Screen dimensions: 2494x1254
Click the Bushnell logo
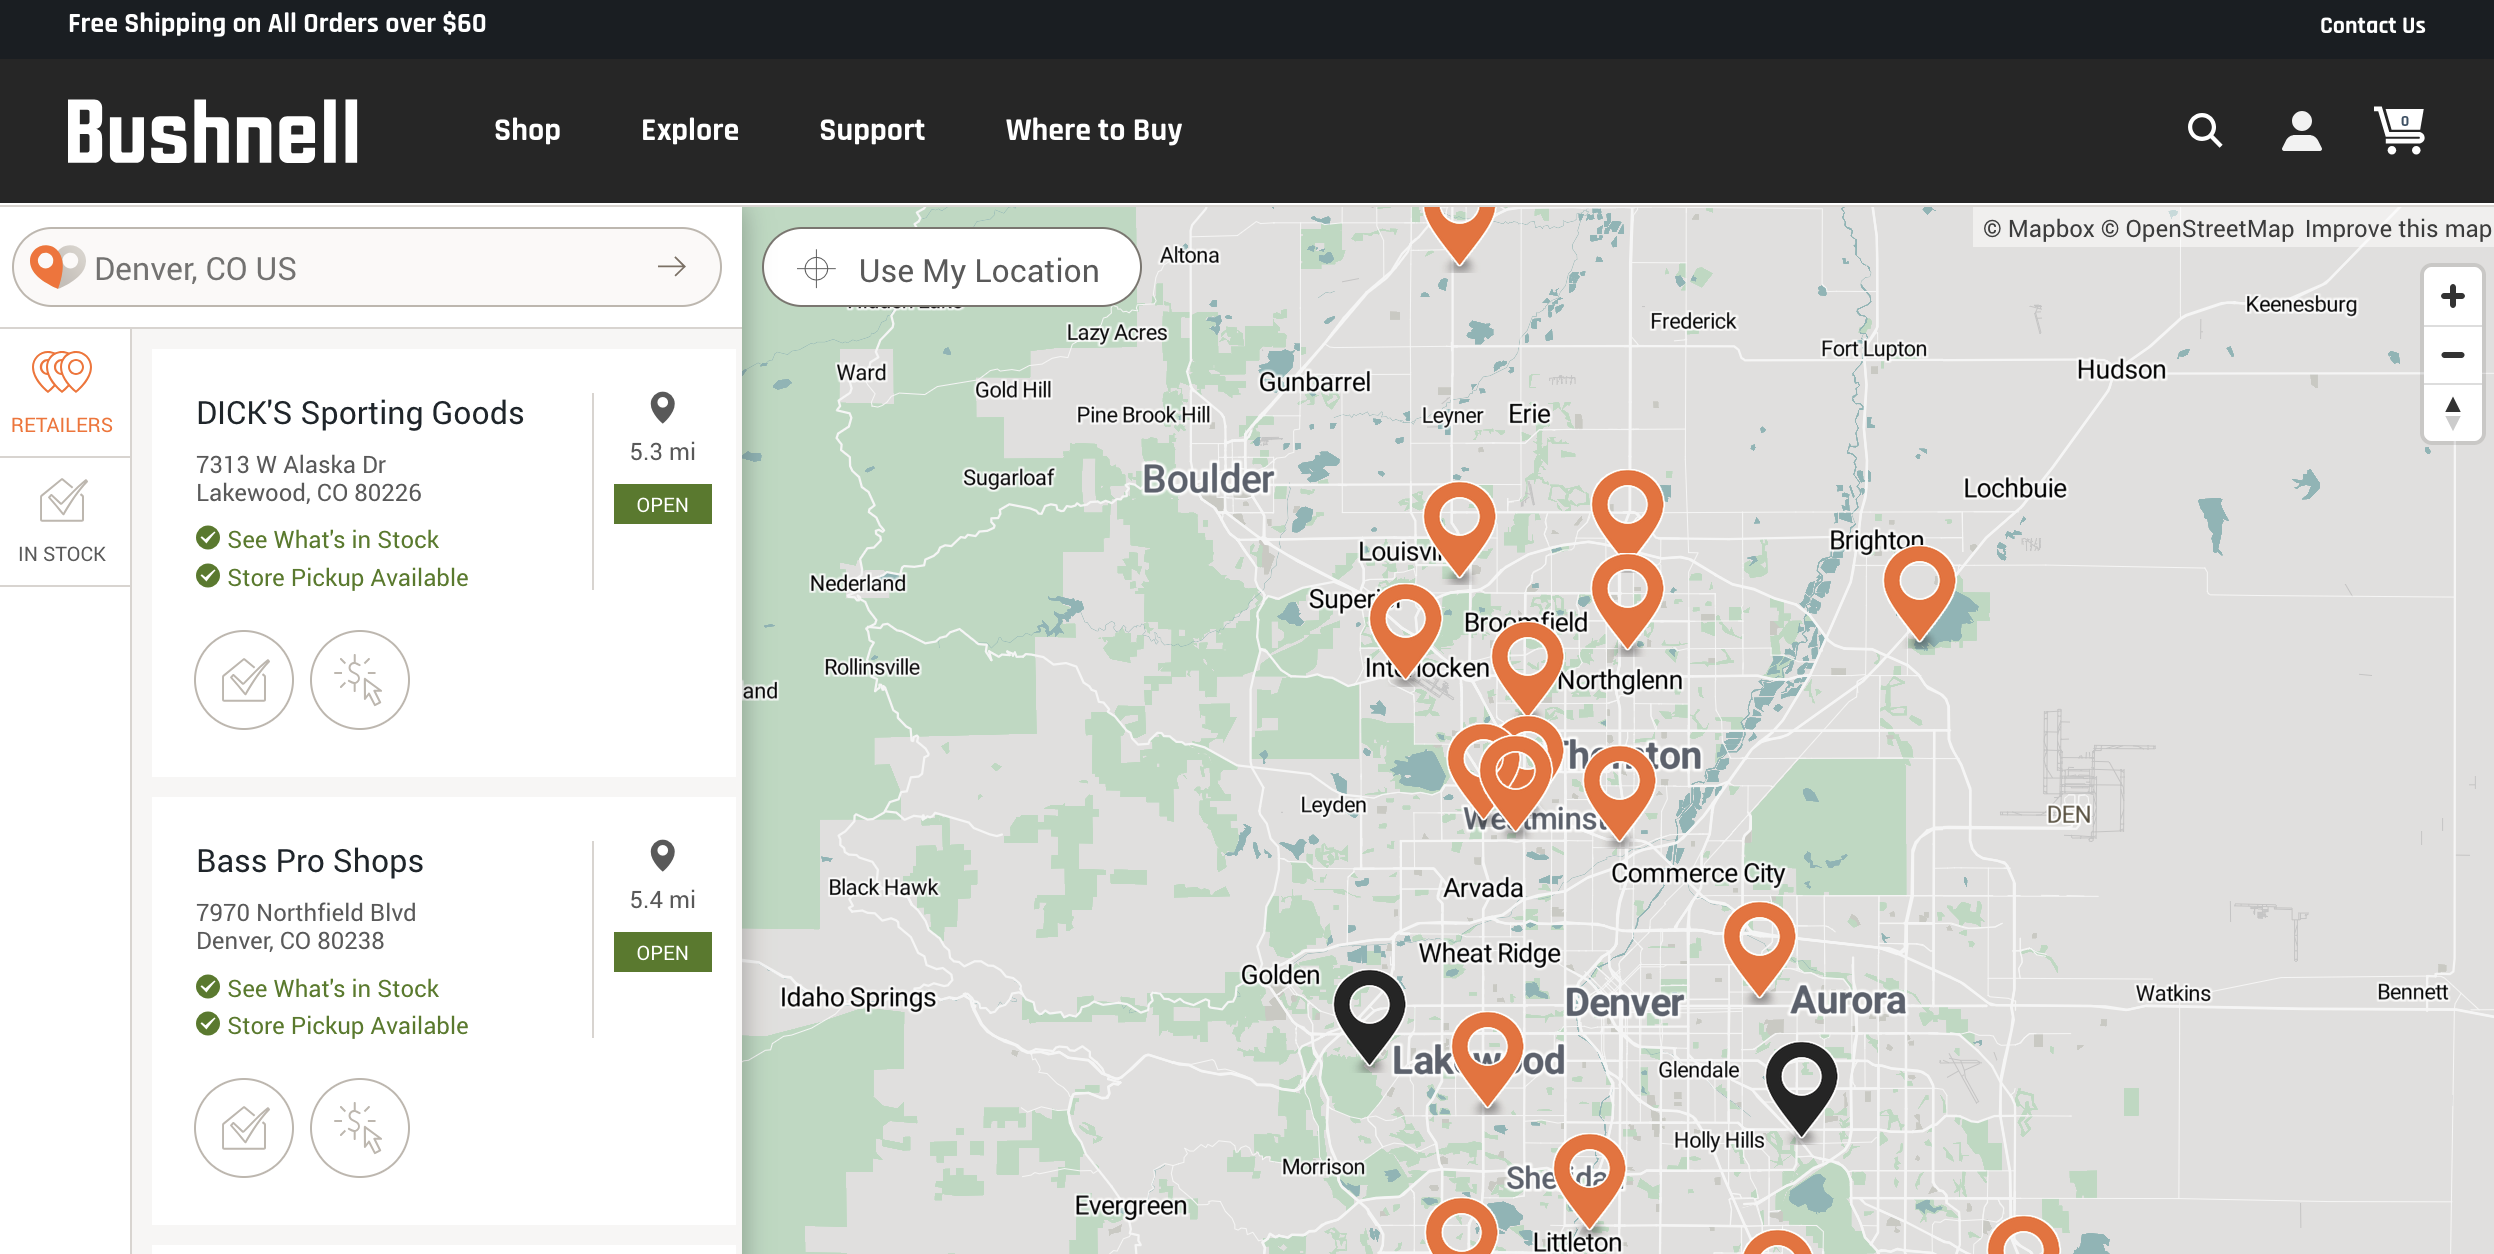(213, 131)
